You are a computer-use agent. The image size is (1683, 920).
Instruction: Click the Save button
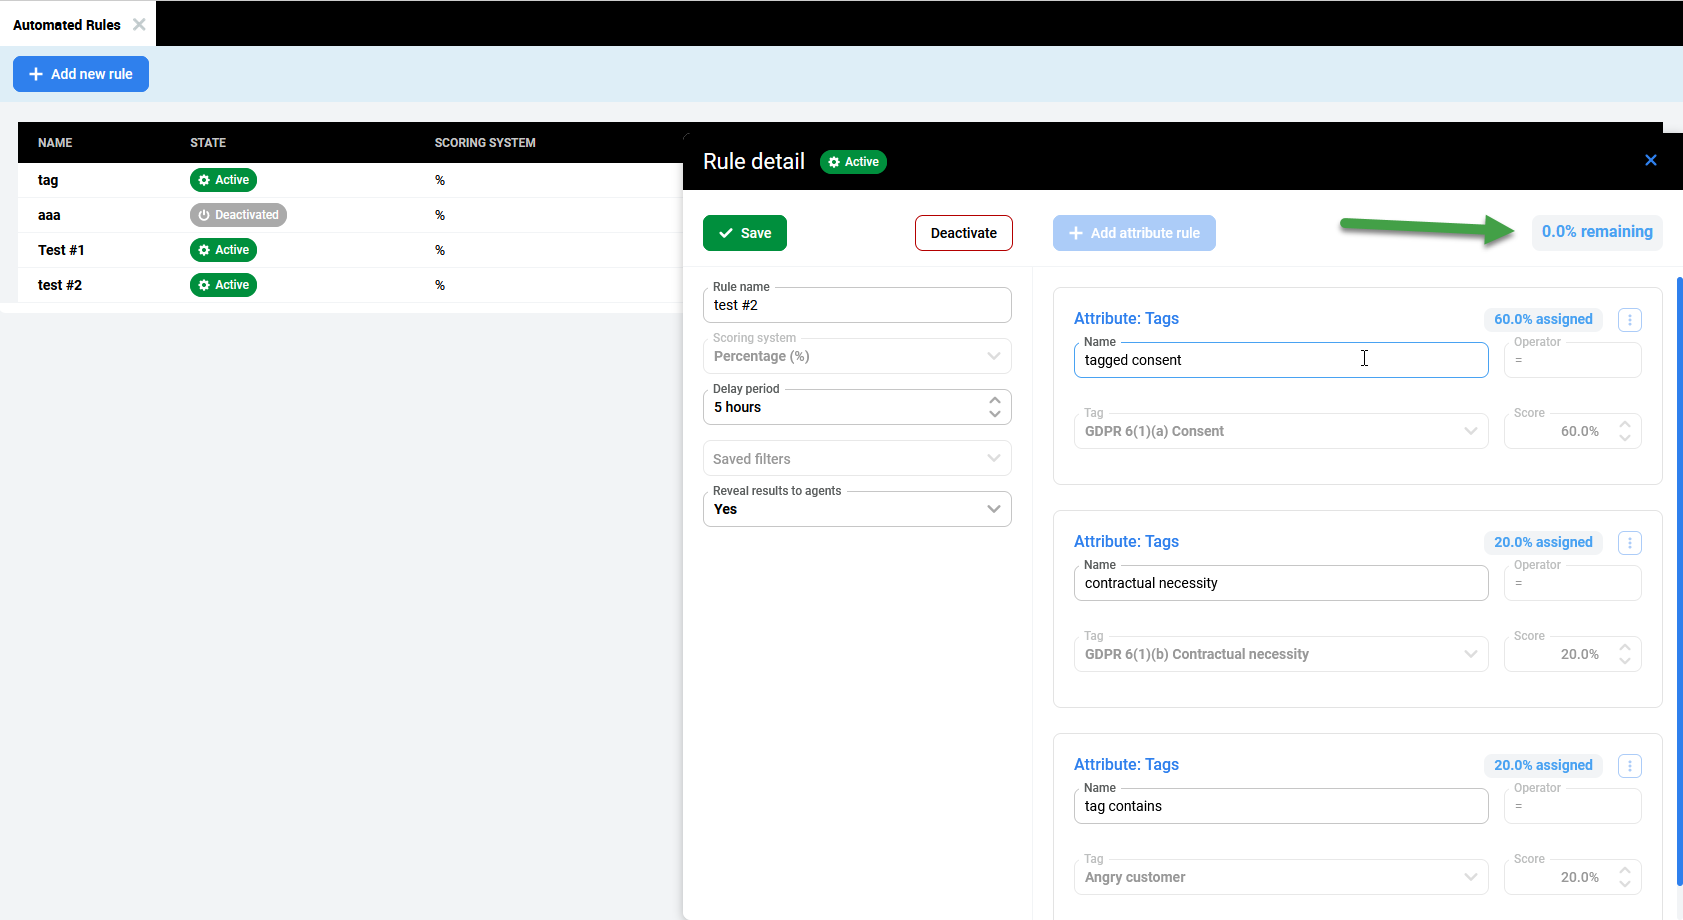coord(744,233)
